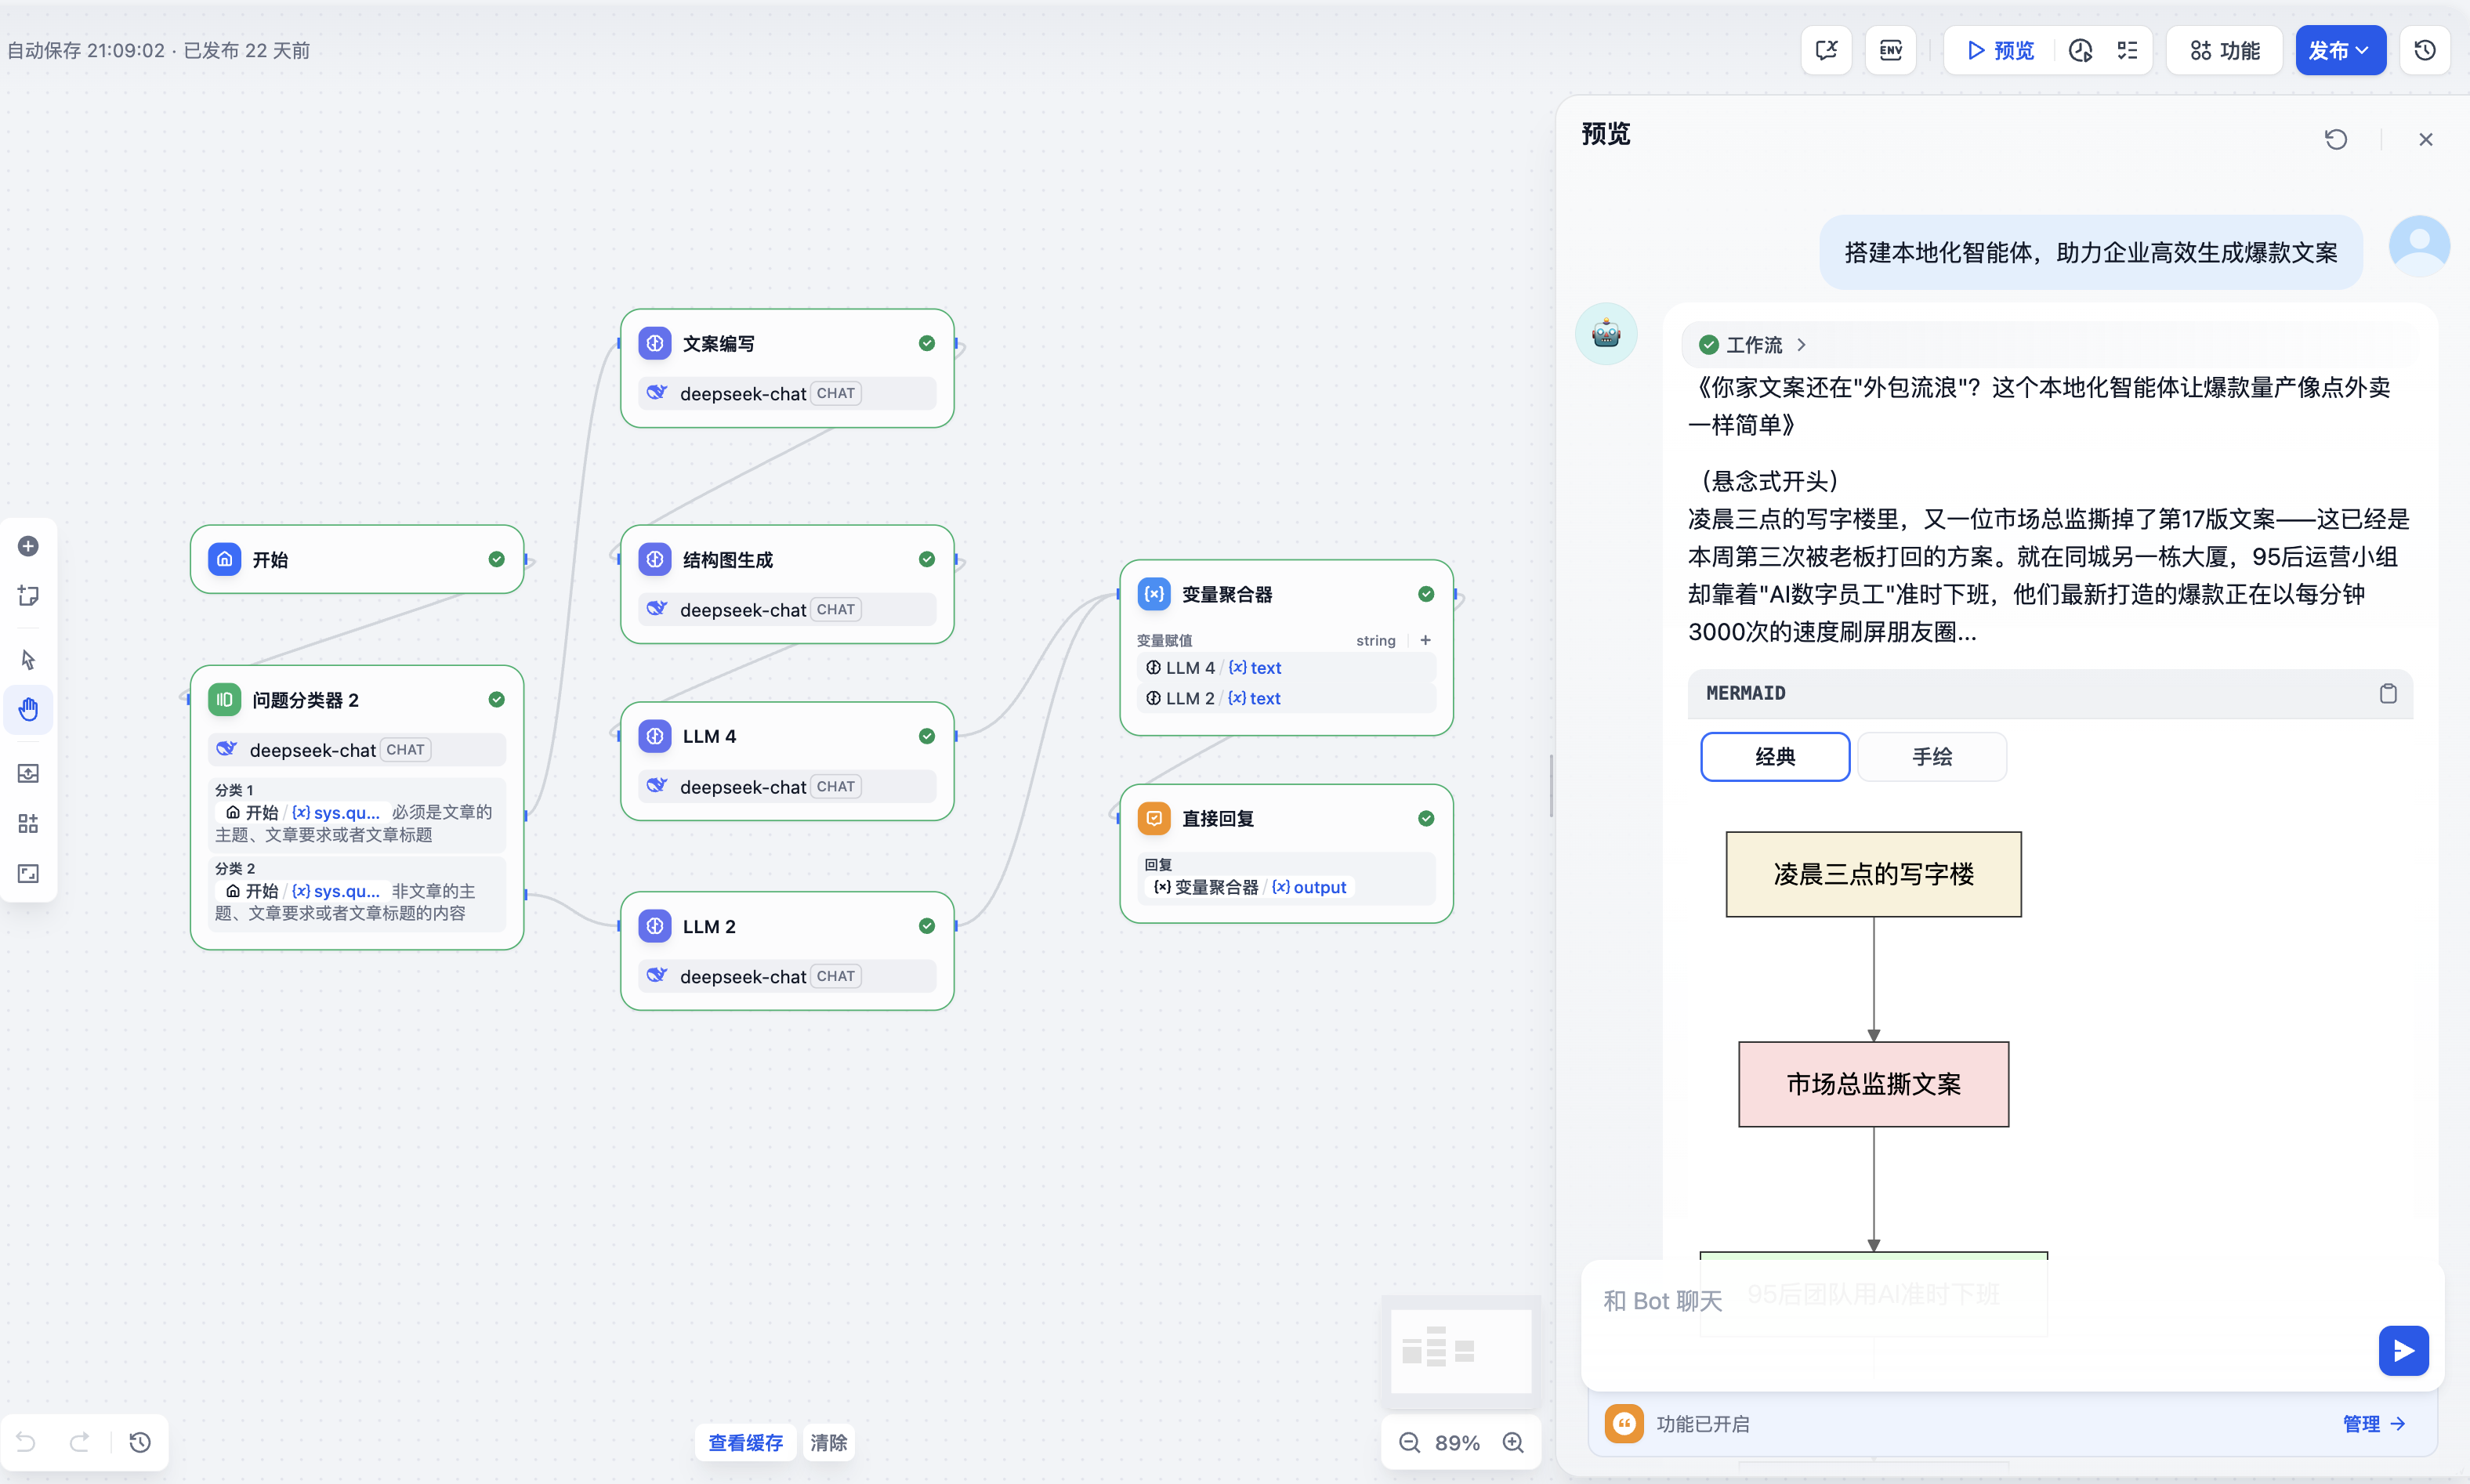Click the 功能已开启 feature icon
This screenshot has width=2470, height=1484.
(x=1624, y=1423)
